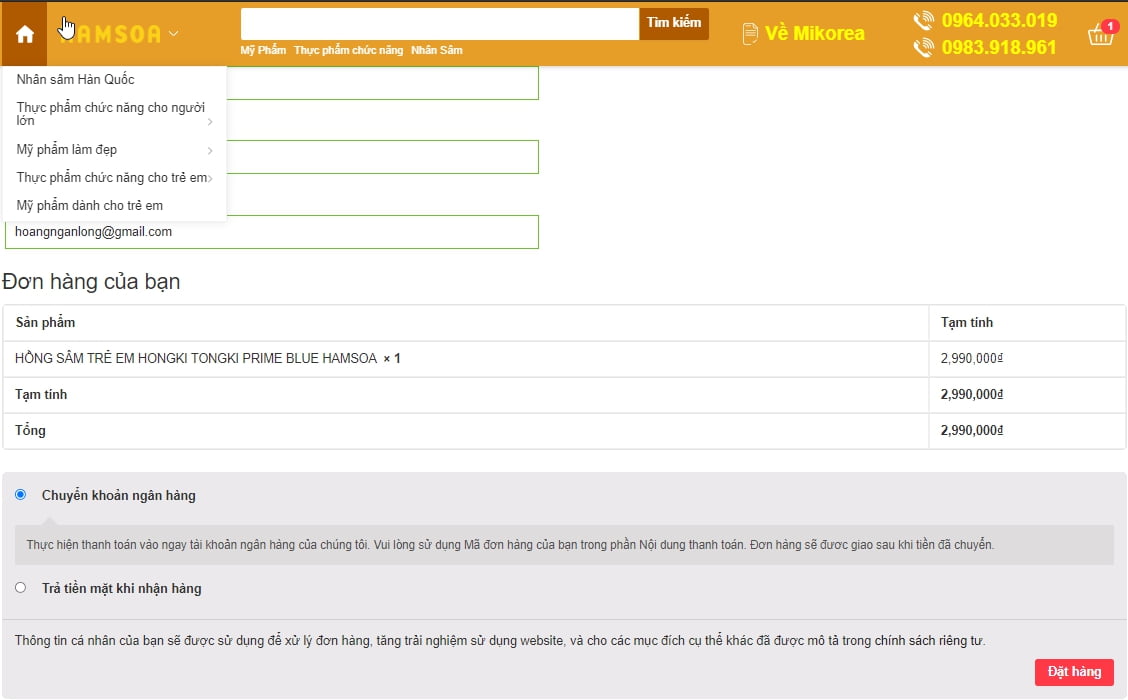1128x700 pixels.
Task: Click the Tạm tính column header
Action: (x=967, y=322)
